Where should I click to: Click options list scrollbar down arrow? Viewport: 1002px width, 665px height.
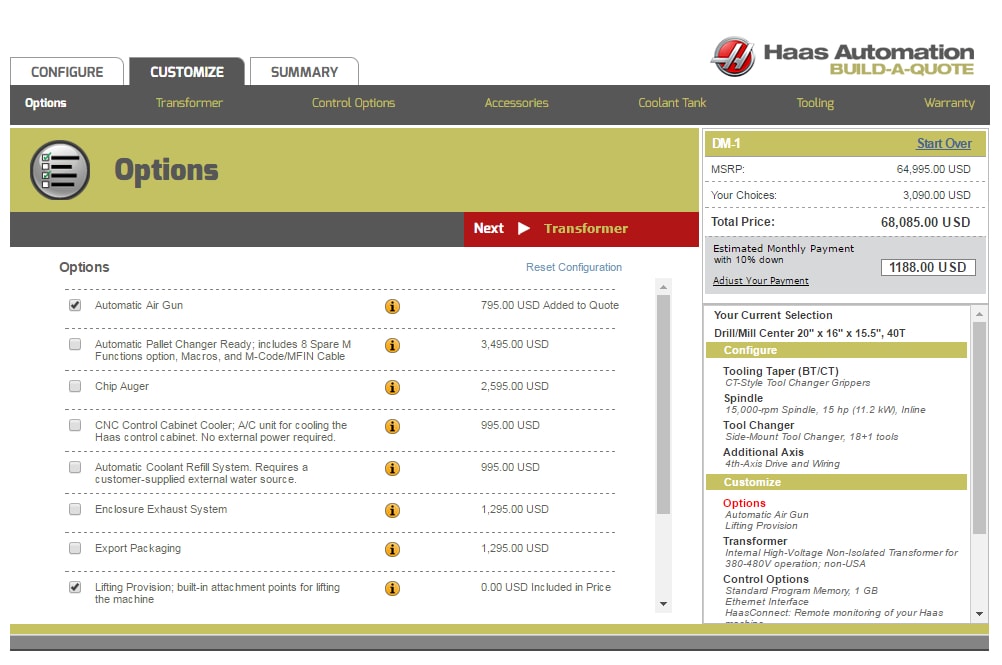663,604
